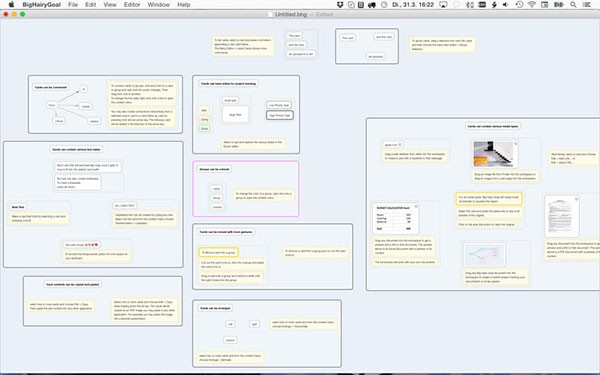Screen dimensions: 600x375
Task: Select the mind map document thumbnail
Action: (x=484, y=254)
